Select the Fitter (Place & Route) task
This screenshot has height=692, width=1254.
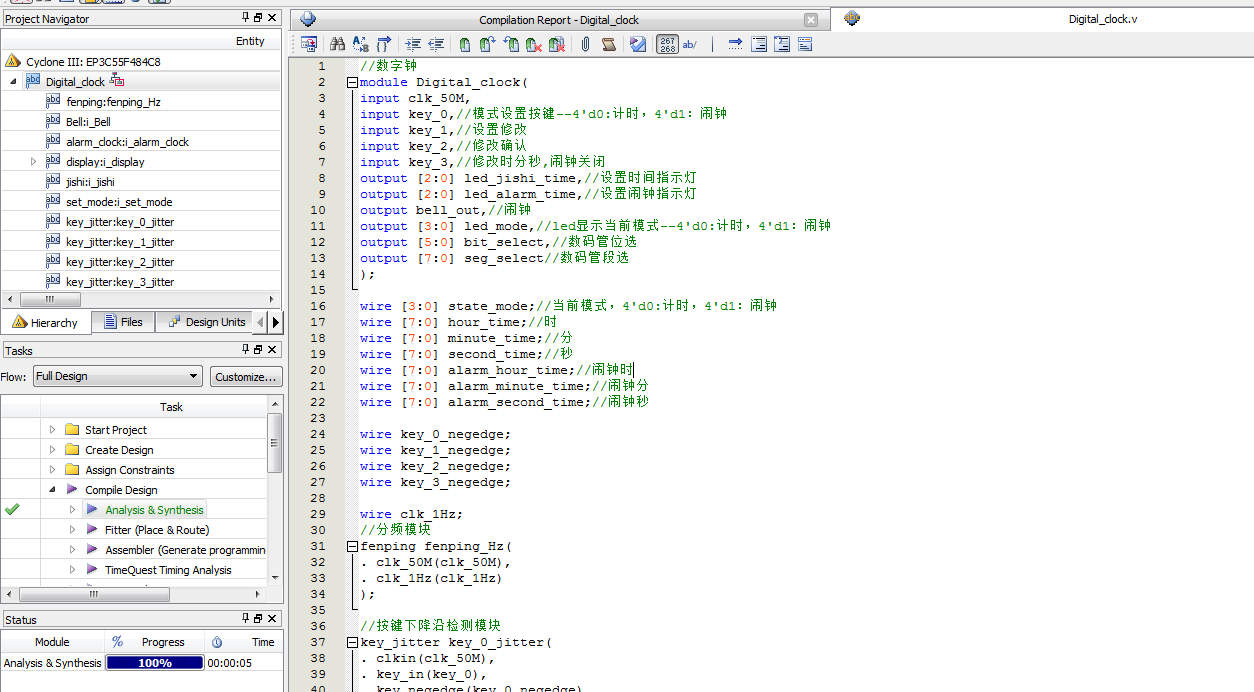point(156,530)
